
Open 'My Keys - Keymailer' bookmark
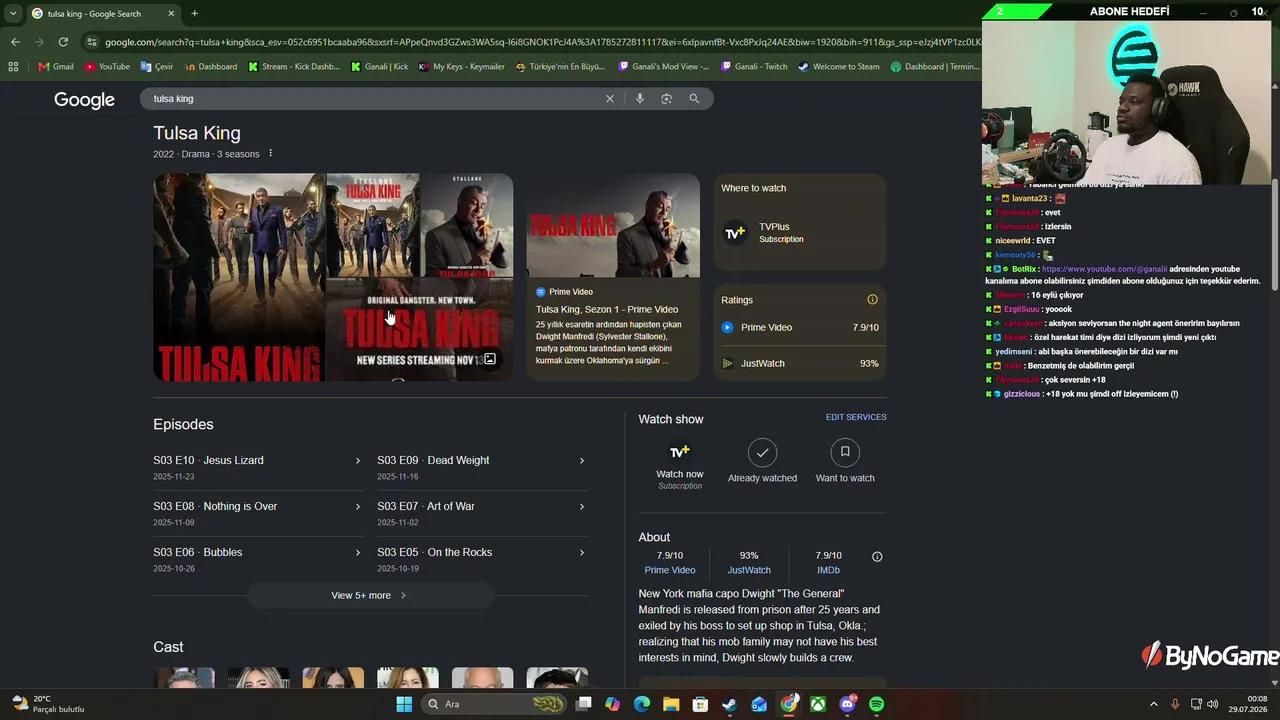pos(462,67)
